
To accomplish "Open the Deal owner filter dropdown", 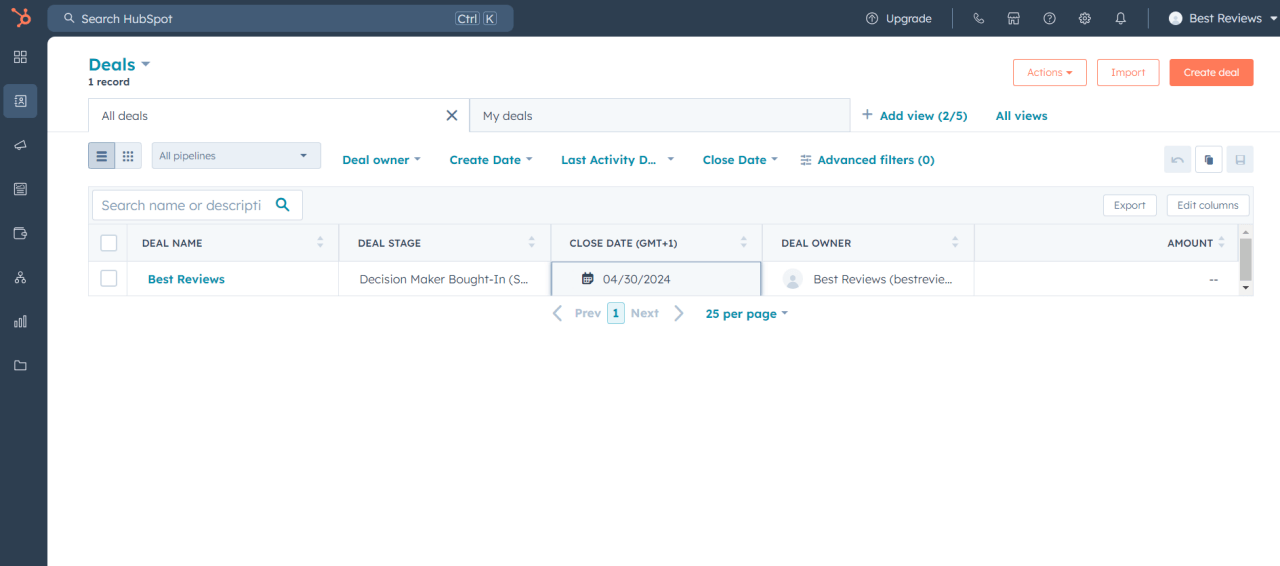I will click(381, 160).
